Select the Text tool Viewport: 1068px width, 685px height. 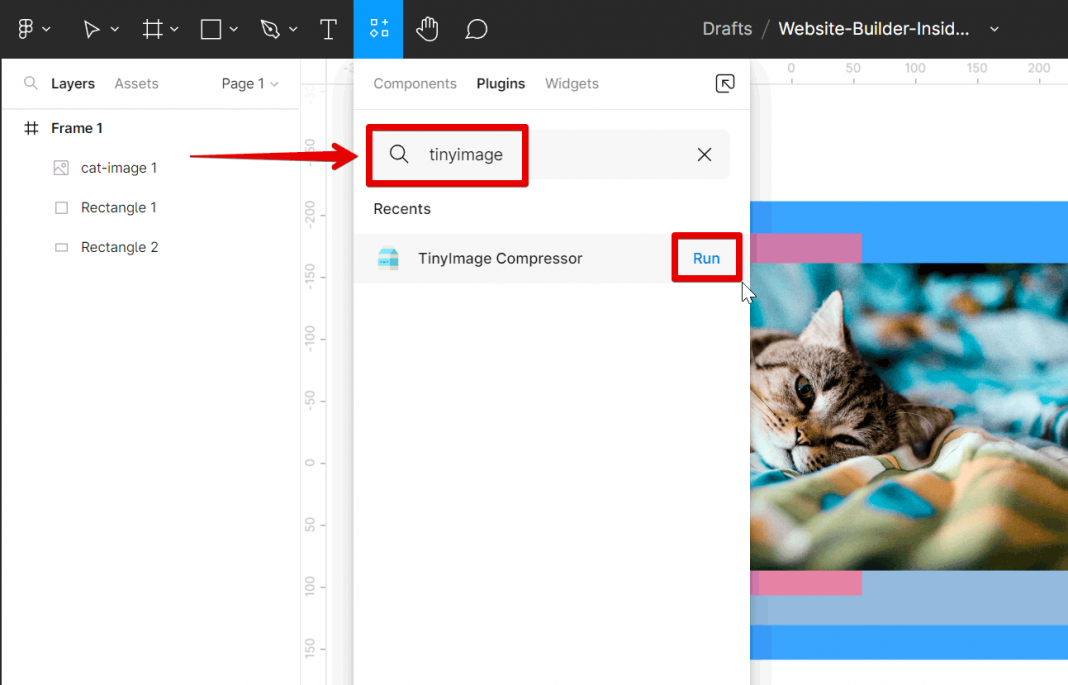click(x=328, y=29)
